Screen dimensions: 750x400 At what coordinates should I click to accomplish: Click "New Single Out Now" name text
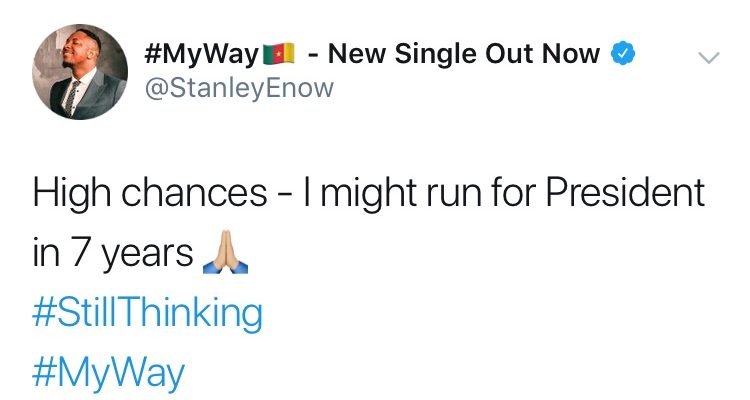463,54
